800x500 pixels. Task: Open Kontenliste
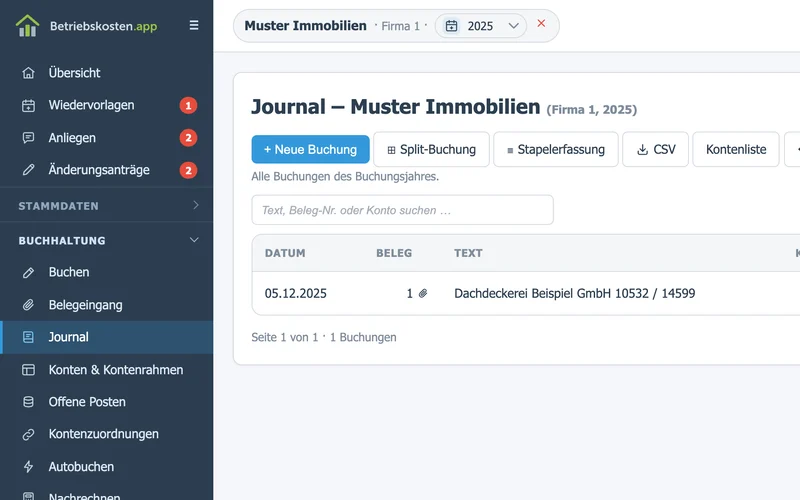pos(736,149)
